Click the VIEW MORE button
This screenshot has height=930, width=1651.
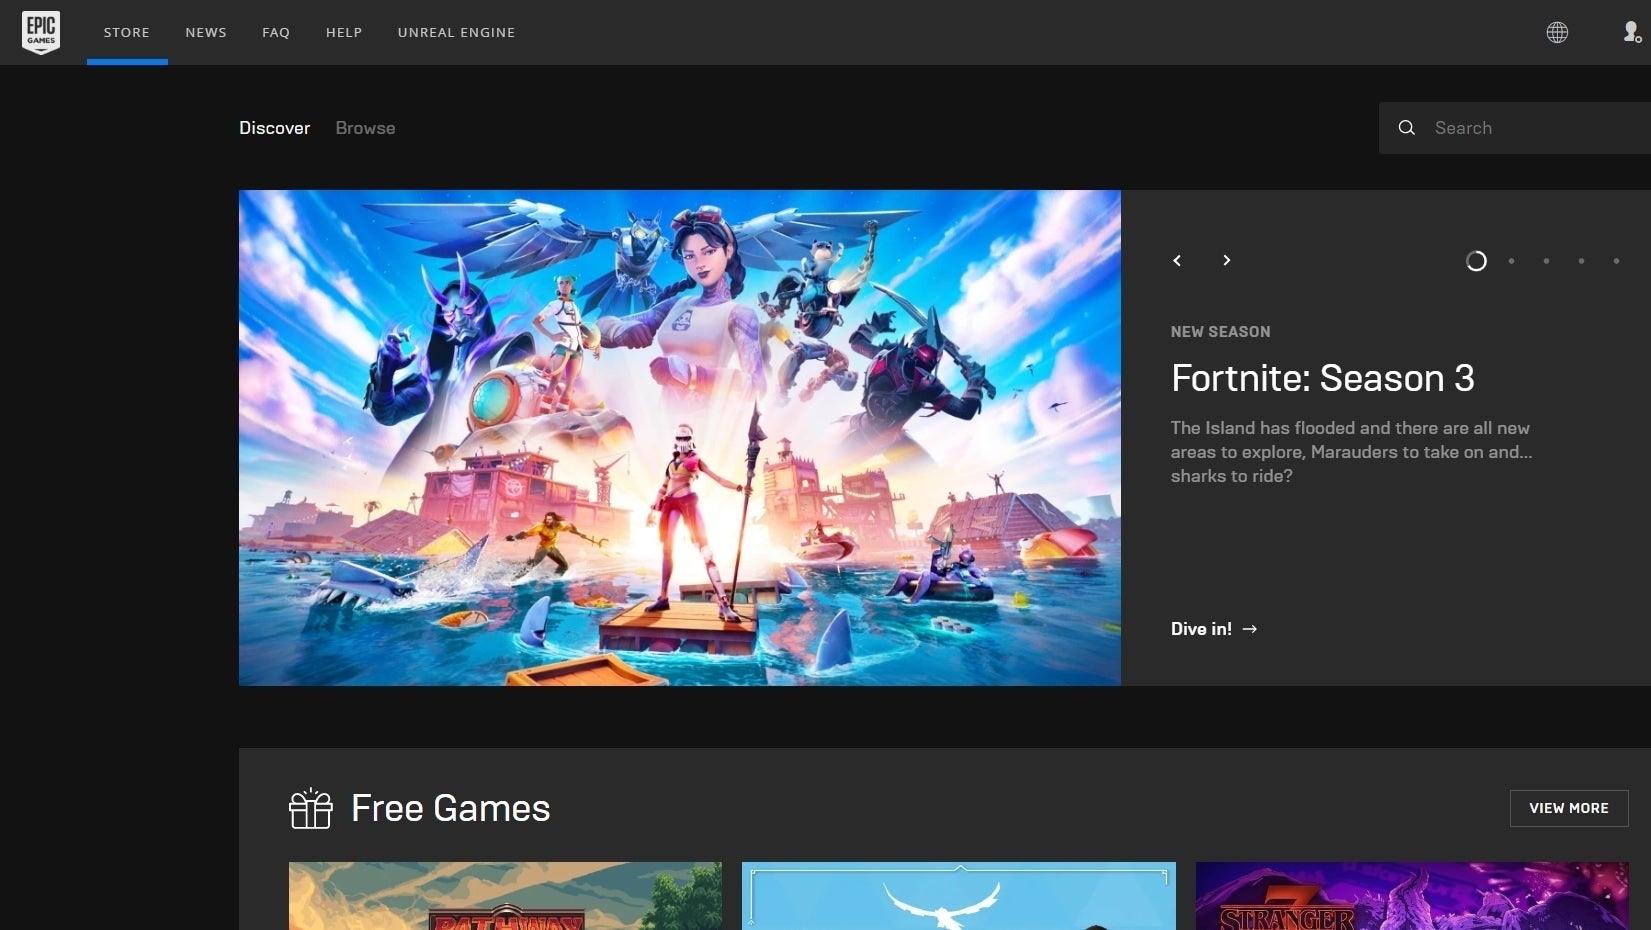[1569, 808]
